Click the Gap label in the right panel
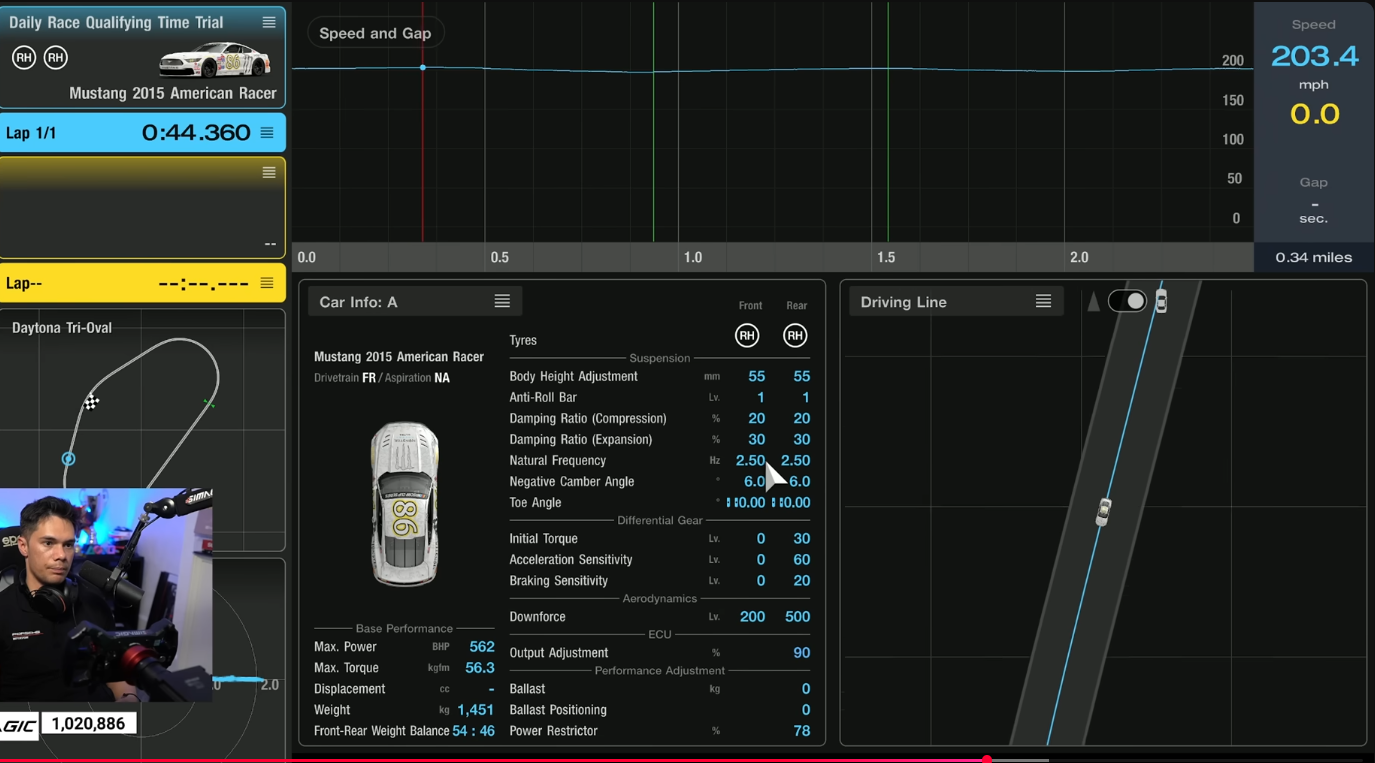The width and height of the screenshot is (1375, 763). pos(1314,182)
